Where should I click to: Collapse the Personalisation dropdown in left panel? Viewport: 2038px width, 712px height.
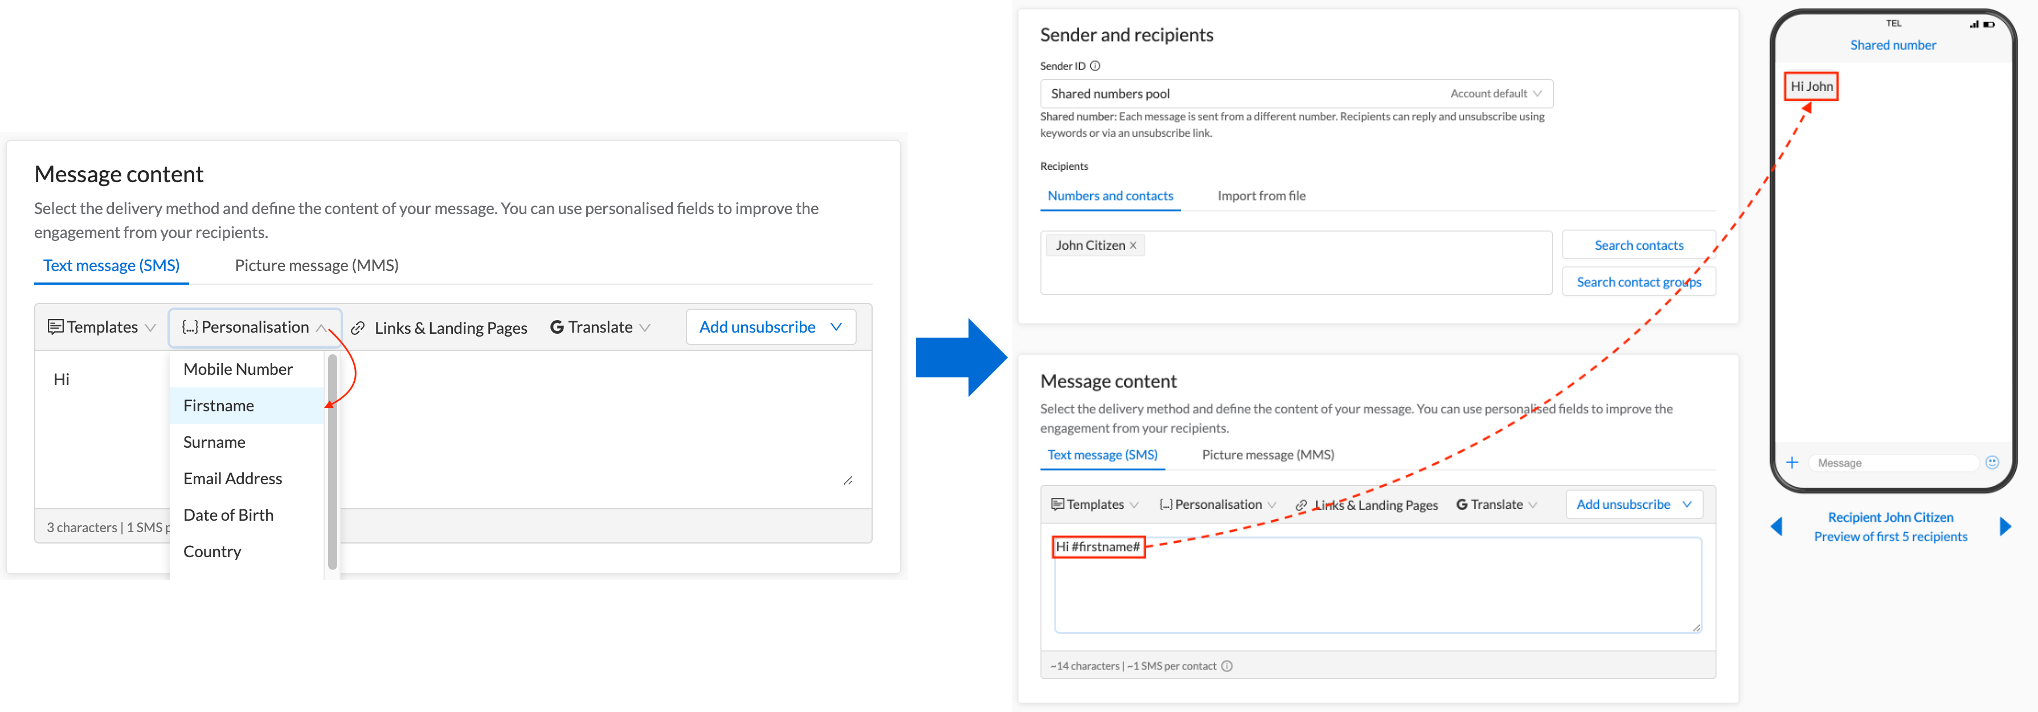click(x=255, y=327)
